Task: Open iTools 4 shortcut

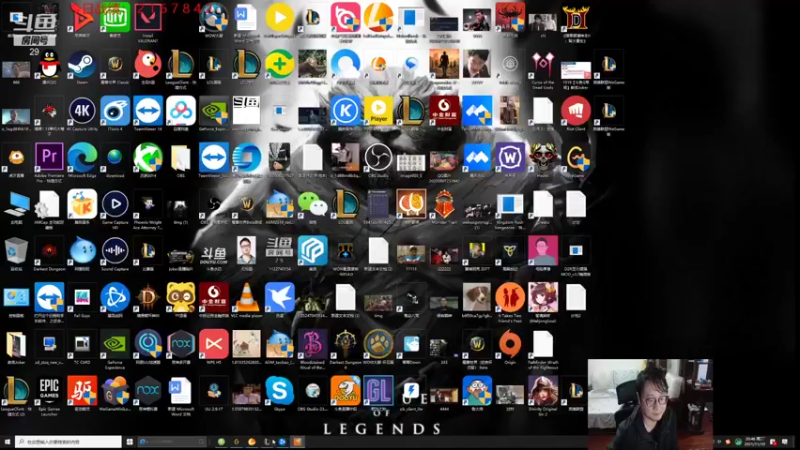Action: click(115, 111)
